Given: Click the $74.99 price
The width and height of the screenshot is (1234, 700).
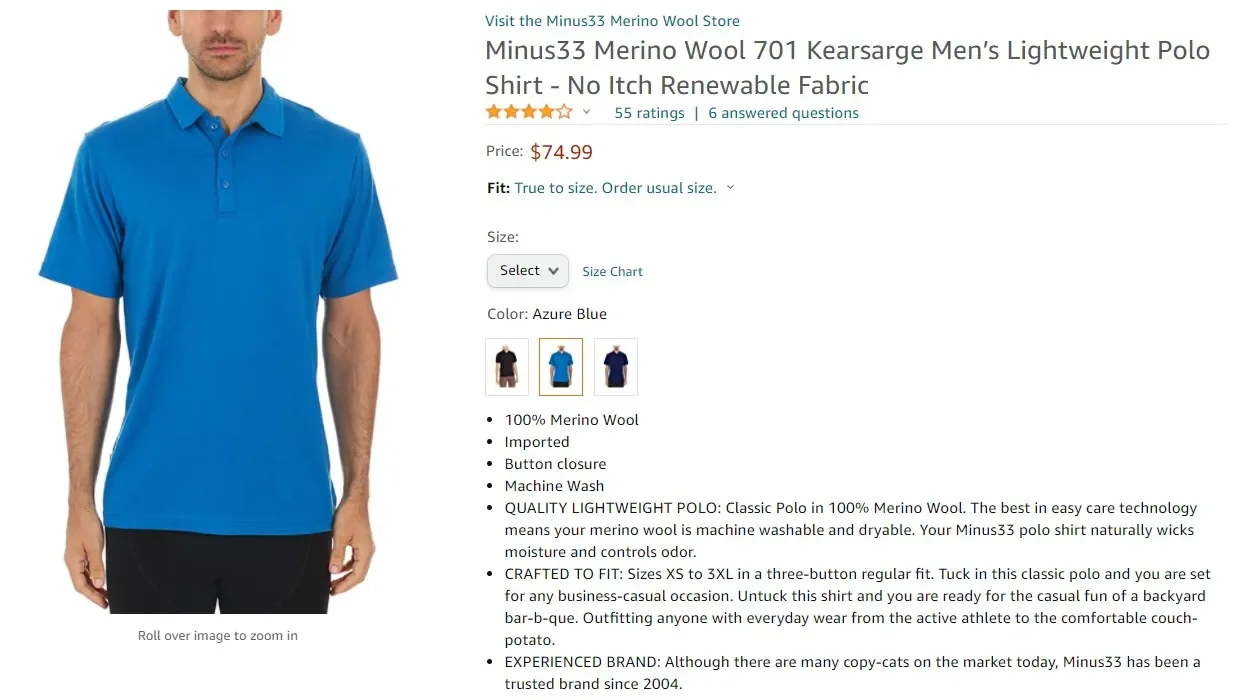Looking at the screenshot, I should pos(561,152).
